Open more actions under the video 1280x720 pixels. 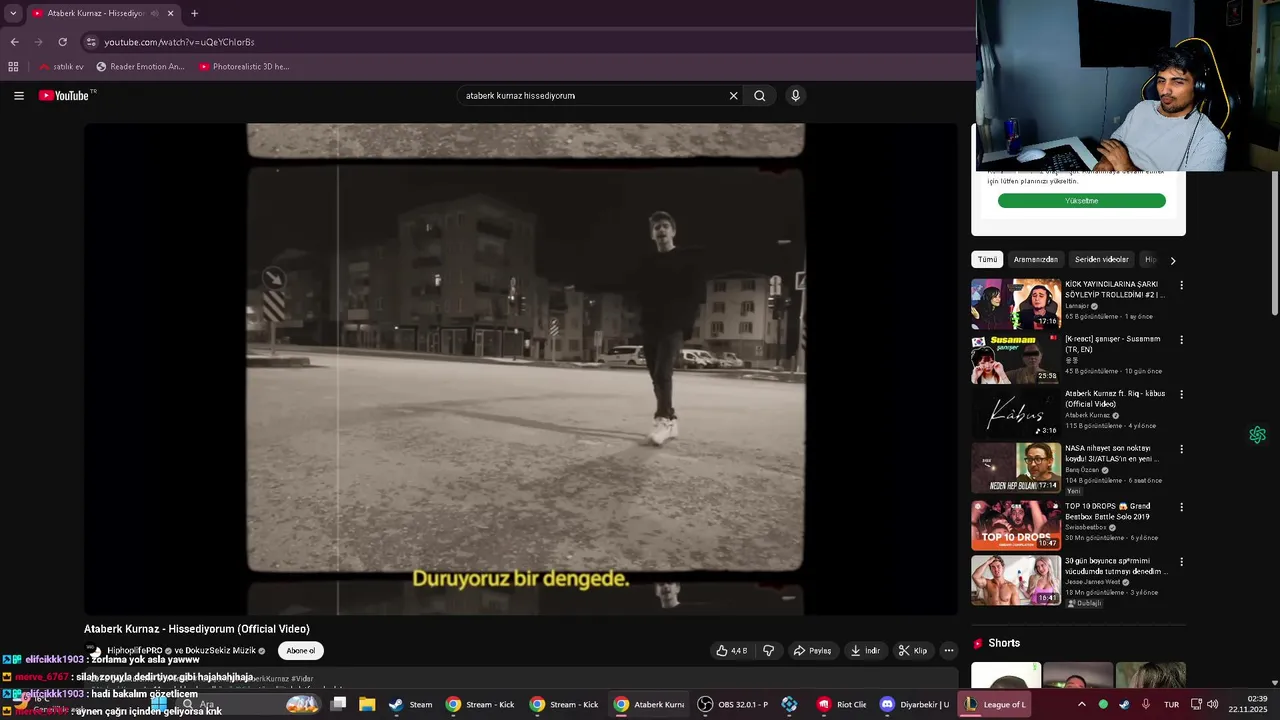[949, 651]
